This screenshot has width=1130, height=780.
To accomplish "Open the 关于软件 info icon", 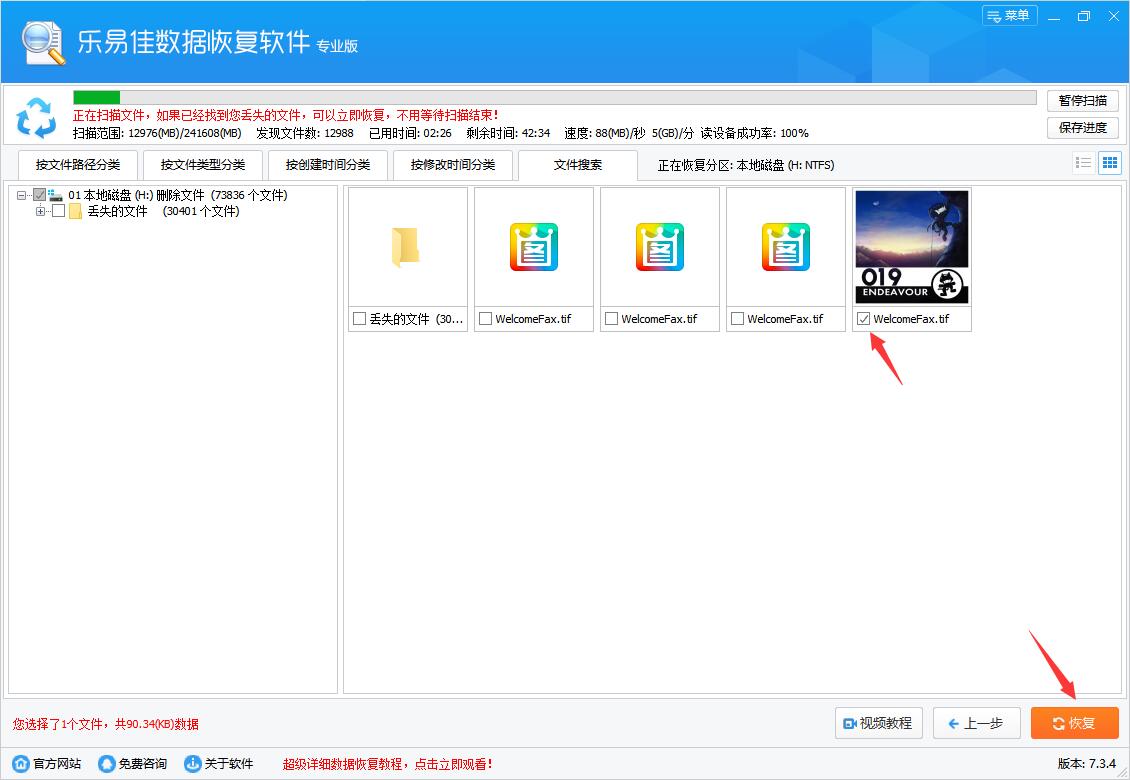I will coord(190,762).
